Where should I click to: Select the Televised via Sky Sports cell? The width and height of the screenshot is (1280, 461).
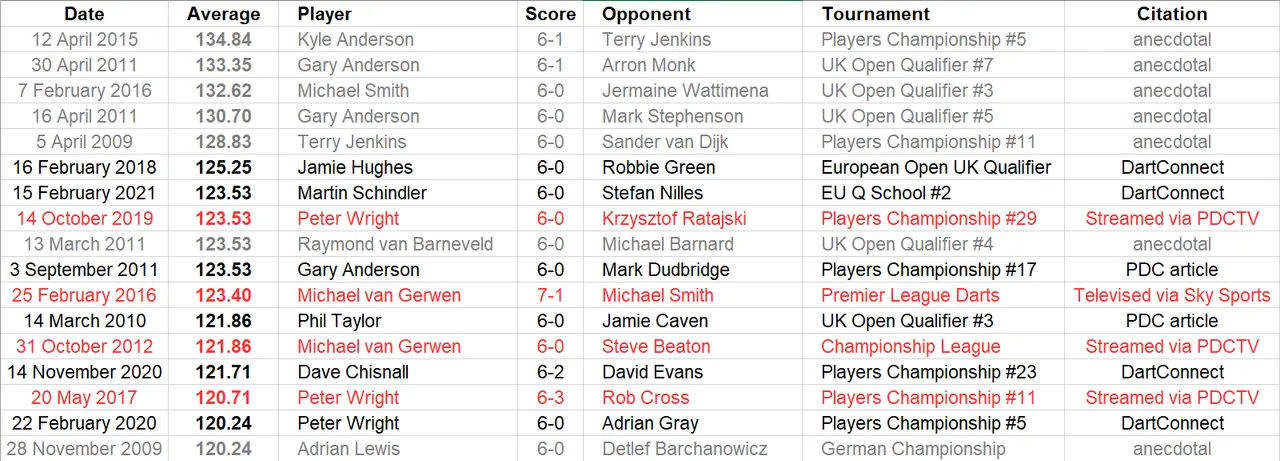[x=1172, y=296]
